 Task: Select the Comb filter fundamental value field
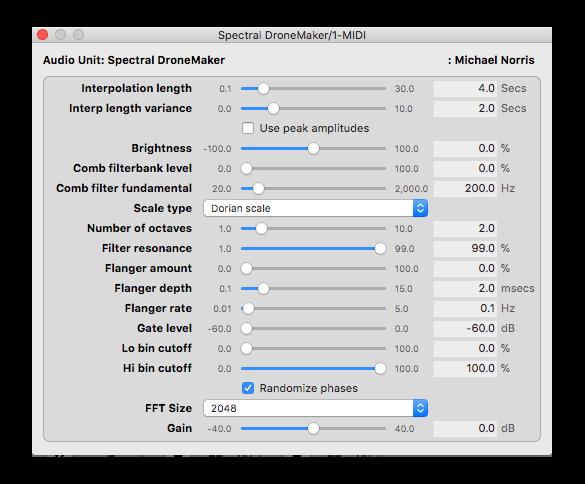[x=465, y=188]
